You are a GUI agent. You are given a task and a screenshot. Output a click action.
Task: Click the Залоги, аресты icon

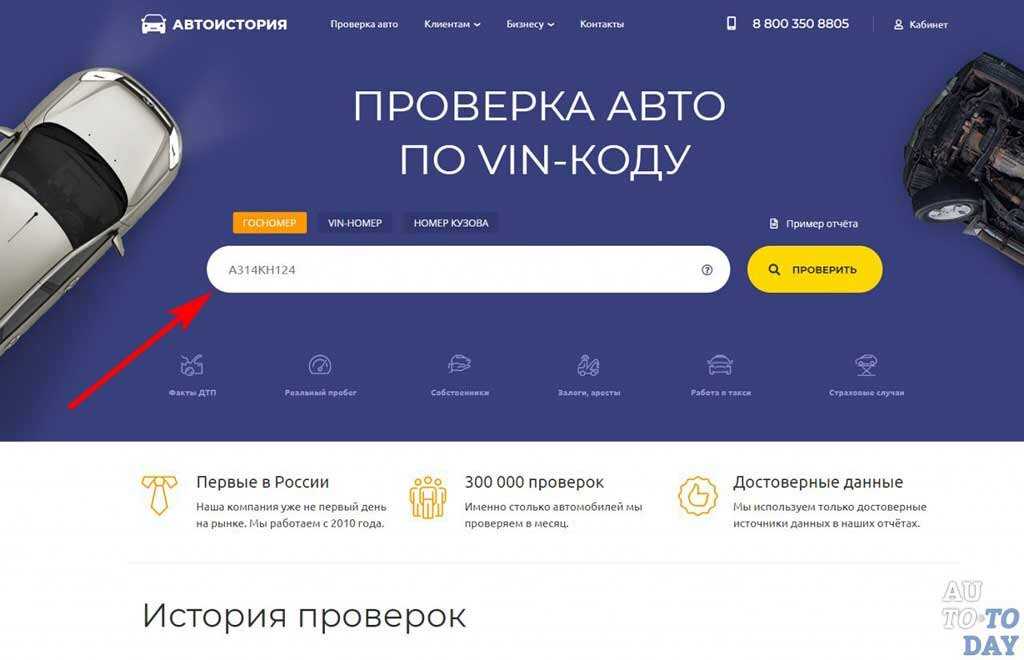click(x=588, y=365)
